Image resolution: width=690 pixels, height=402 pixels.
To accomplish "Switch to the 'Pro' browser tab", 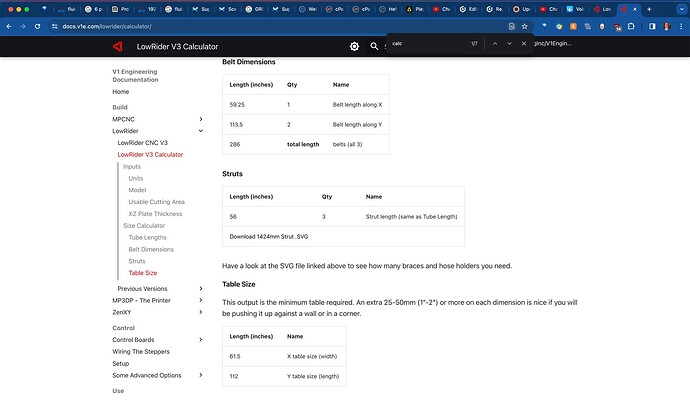I will [x=120, y=9].
